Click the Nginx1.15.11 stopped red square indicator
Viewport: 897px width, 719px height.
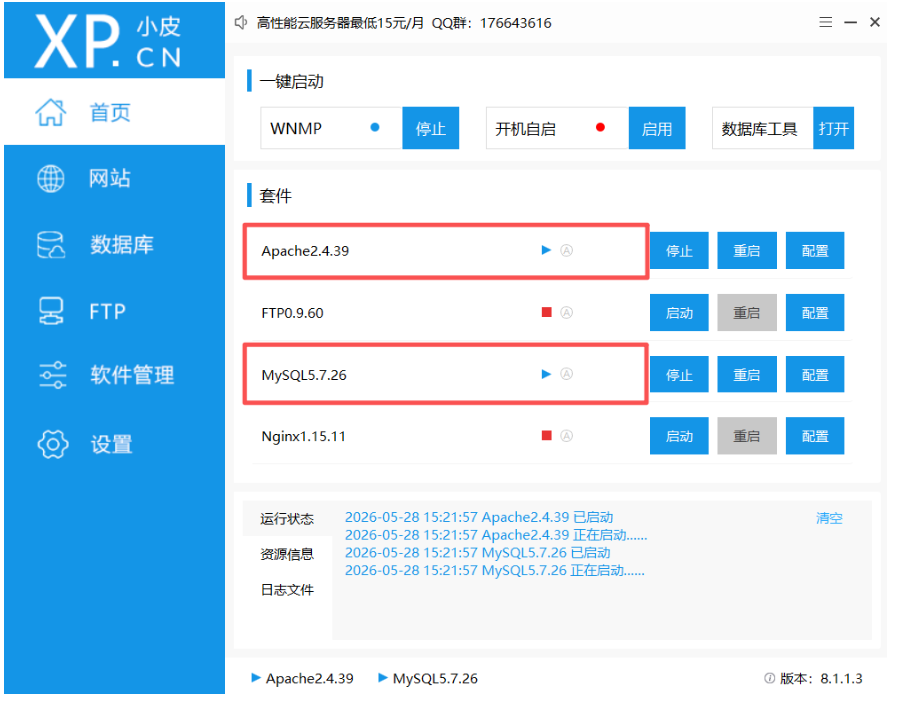click(546, 436)
